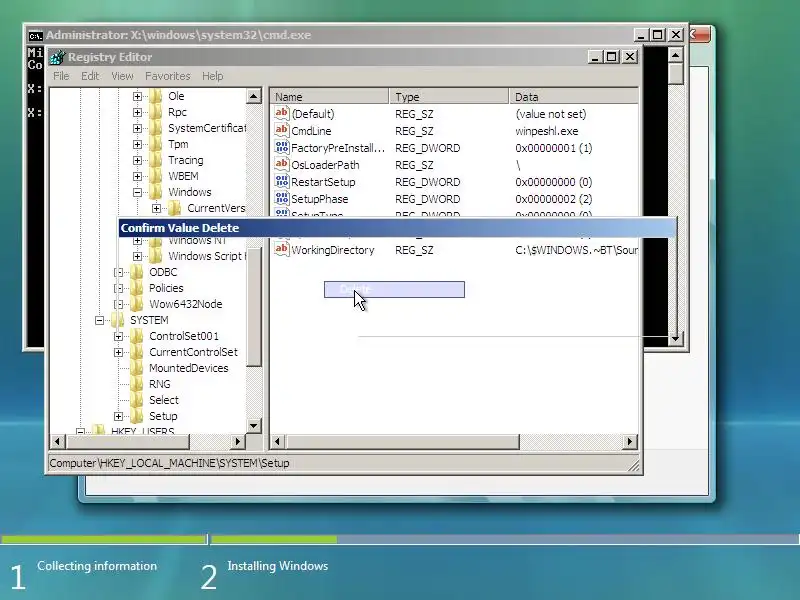Expand the CurrentVersion key
Image resolution: width=800 pixels, height=600 pixels.
point(156,208)
